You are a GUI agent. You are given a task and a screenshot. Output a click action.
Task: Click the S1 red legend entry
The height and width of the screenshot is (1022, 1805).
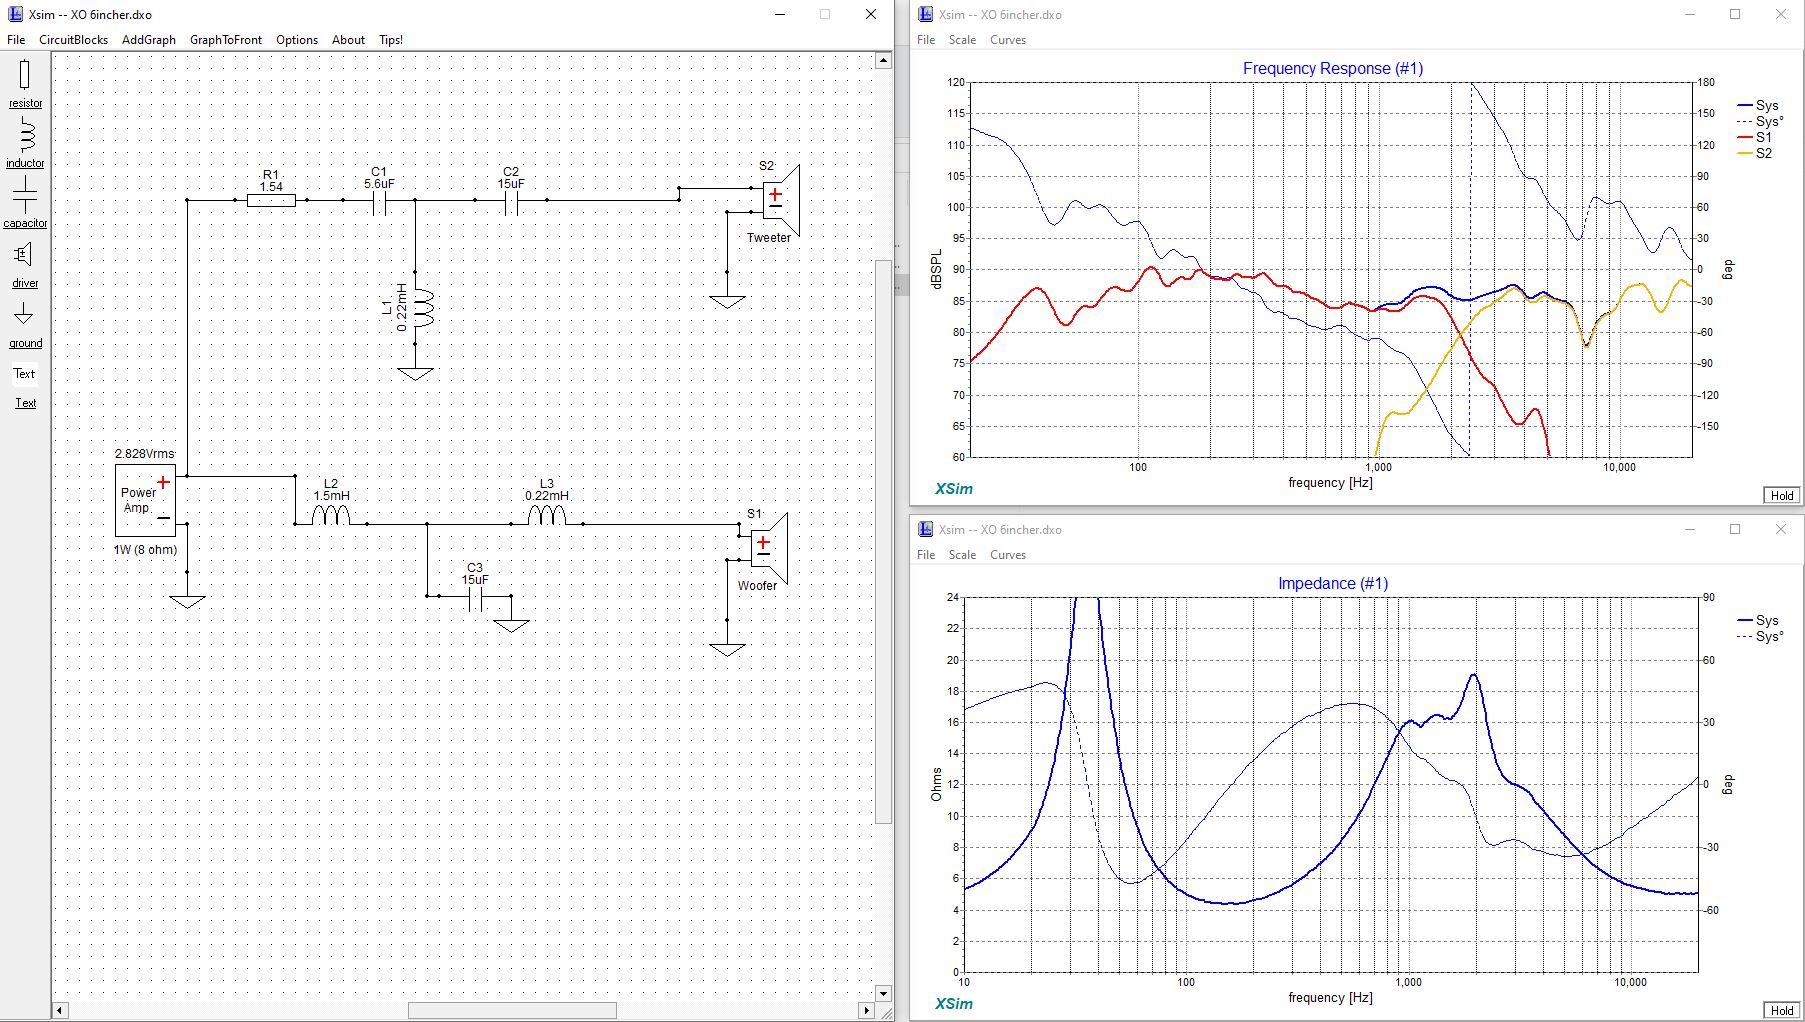(x=1754, y=137)
